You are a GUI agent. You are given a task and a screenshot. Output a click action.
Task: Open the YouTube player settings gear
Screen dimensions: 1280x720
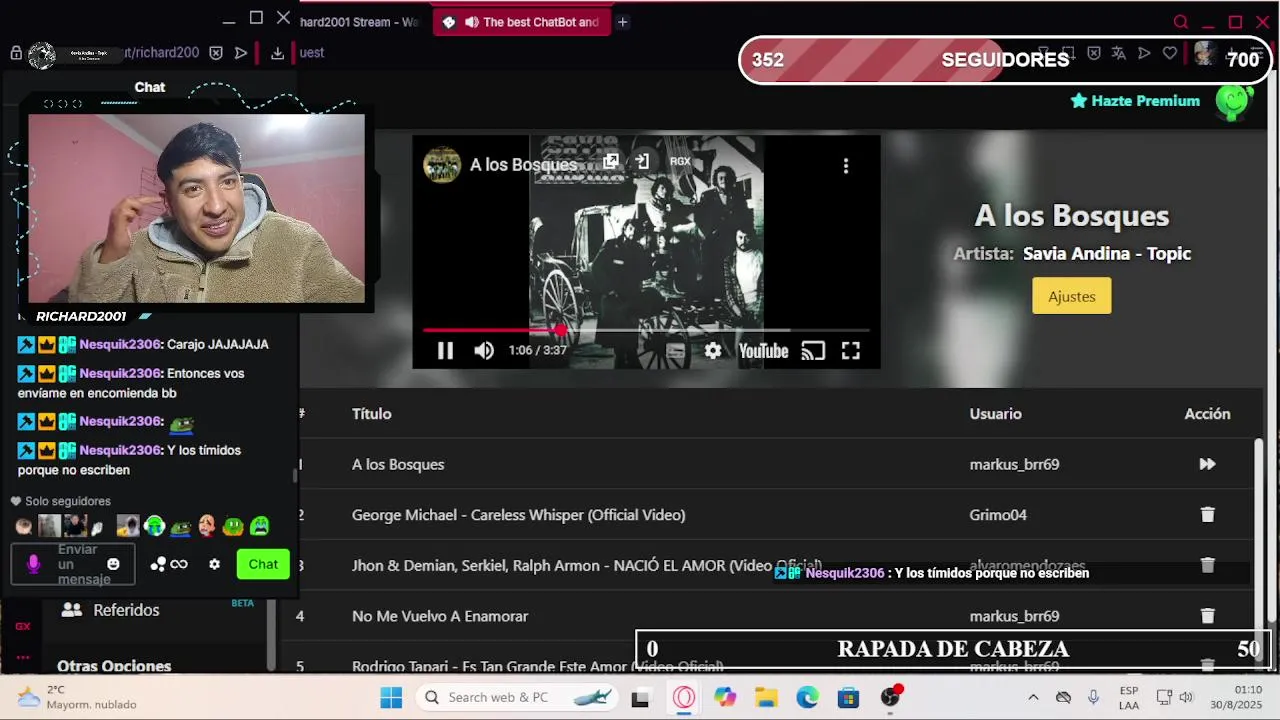point(713,351)
